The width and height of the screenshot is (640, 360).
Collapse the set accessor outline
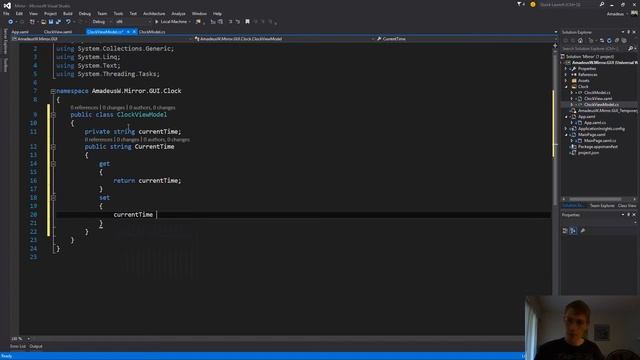[53, 198]
